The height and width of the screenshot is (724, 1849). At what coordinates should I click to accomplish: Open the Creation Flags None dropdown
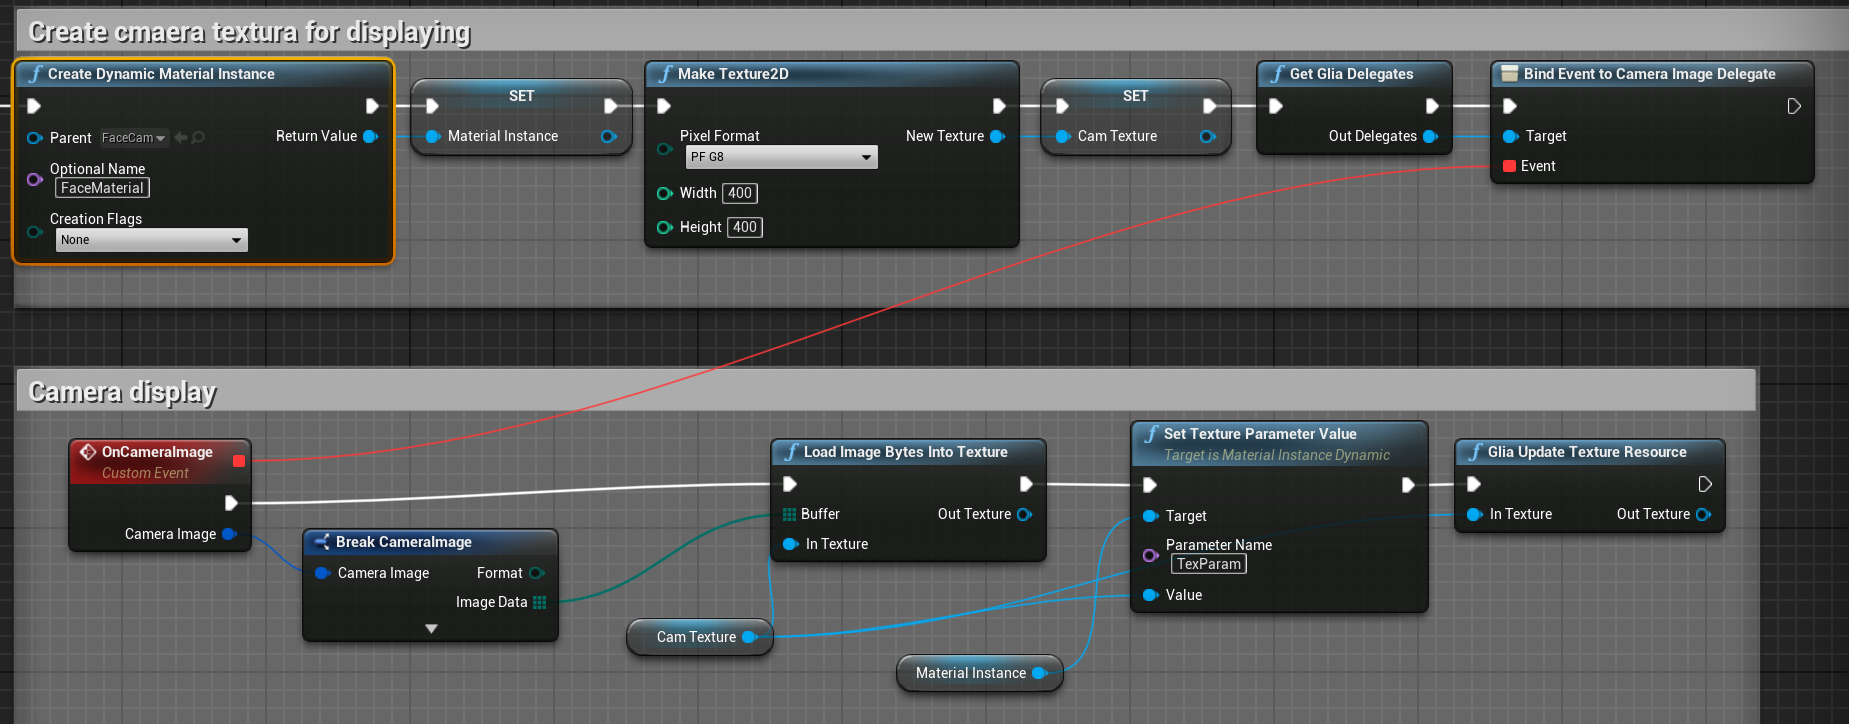[x=151, y=240]
